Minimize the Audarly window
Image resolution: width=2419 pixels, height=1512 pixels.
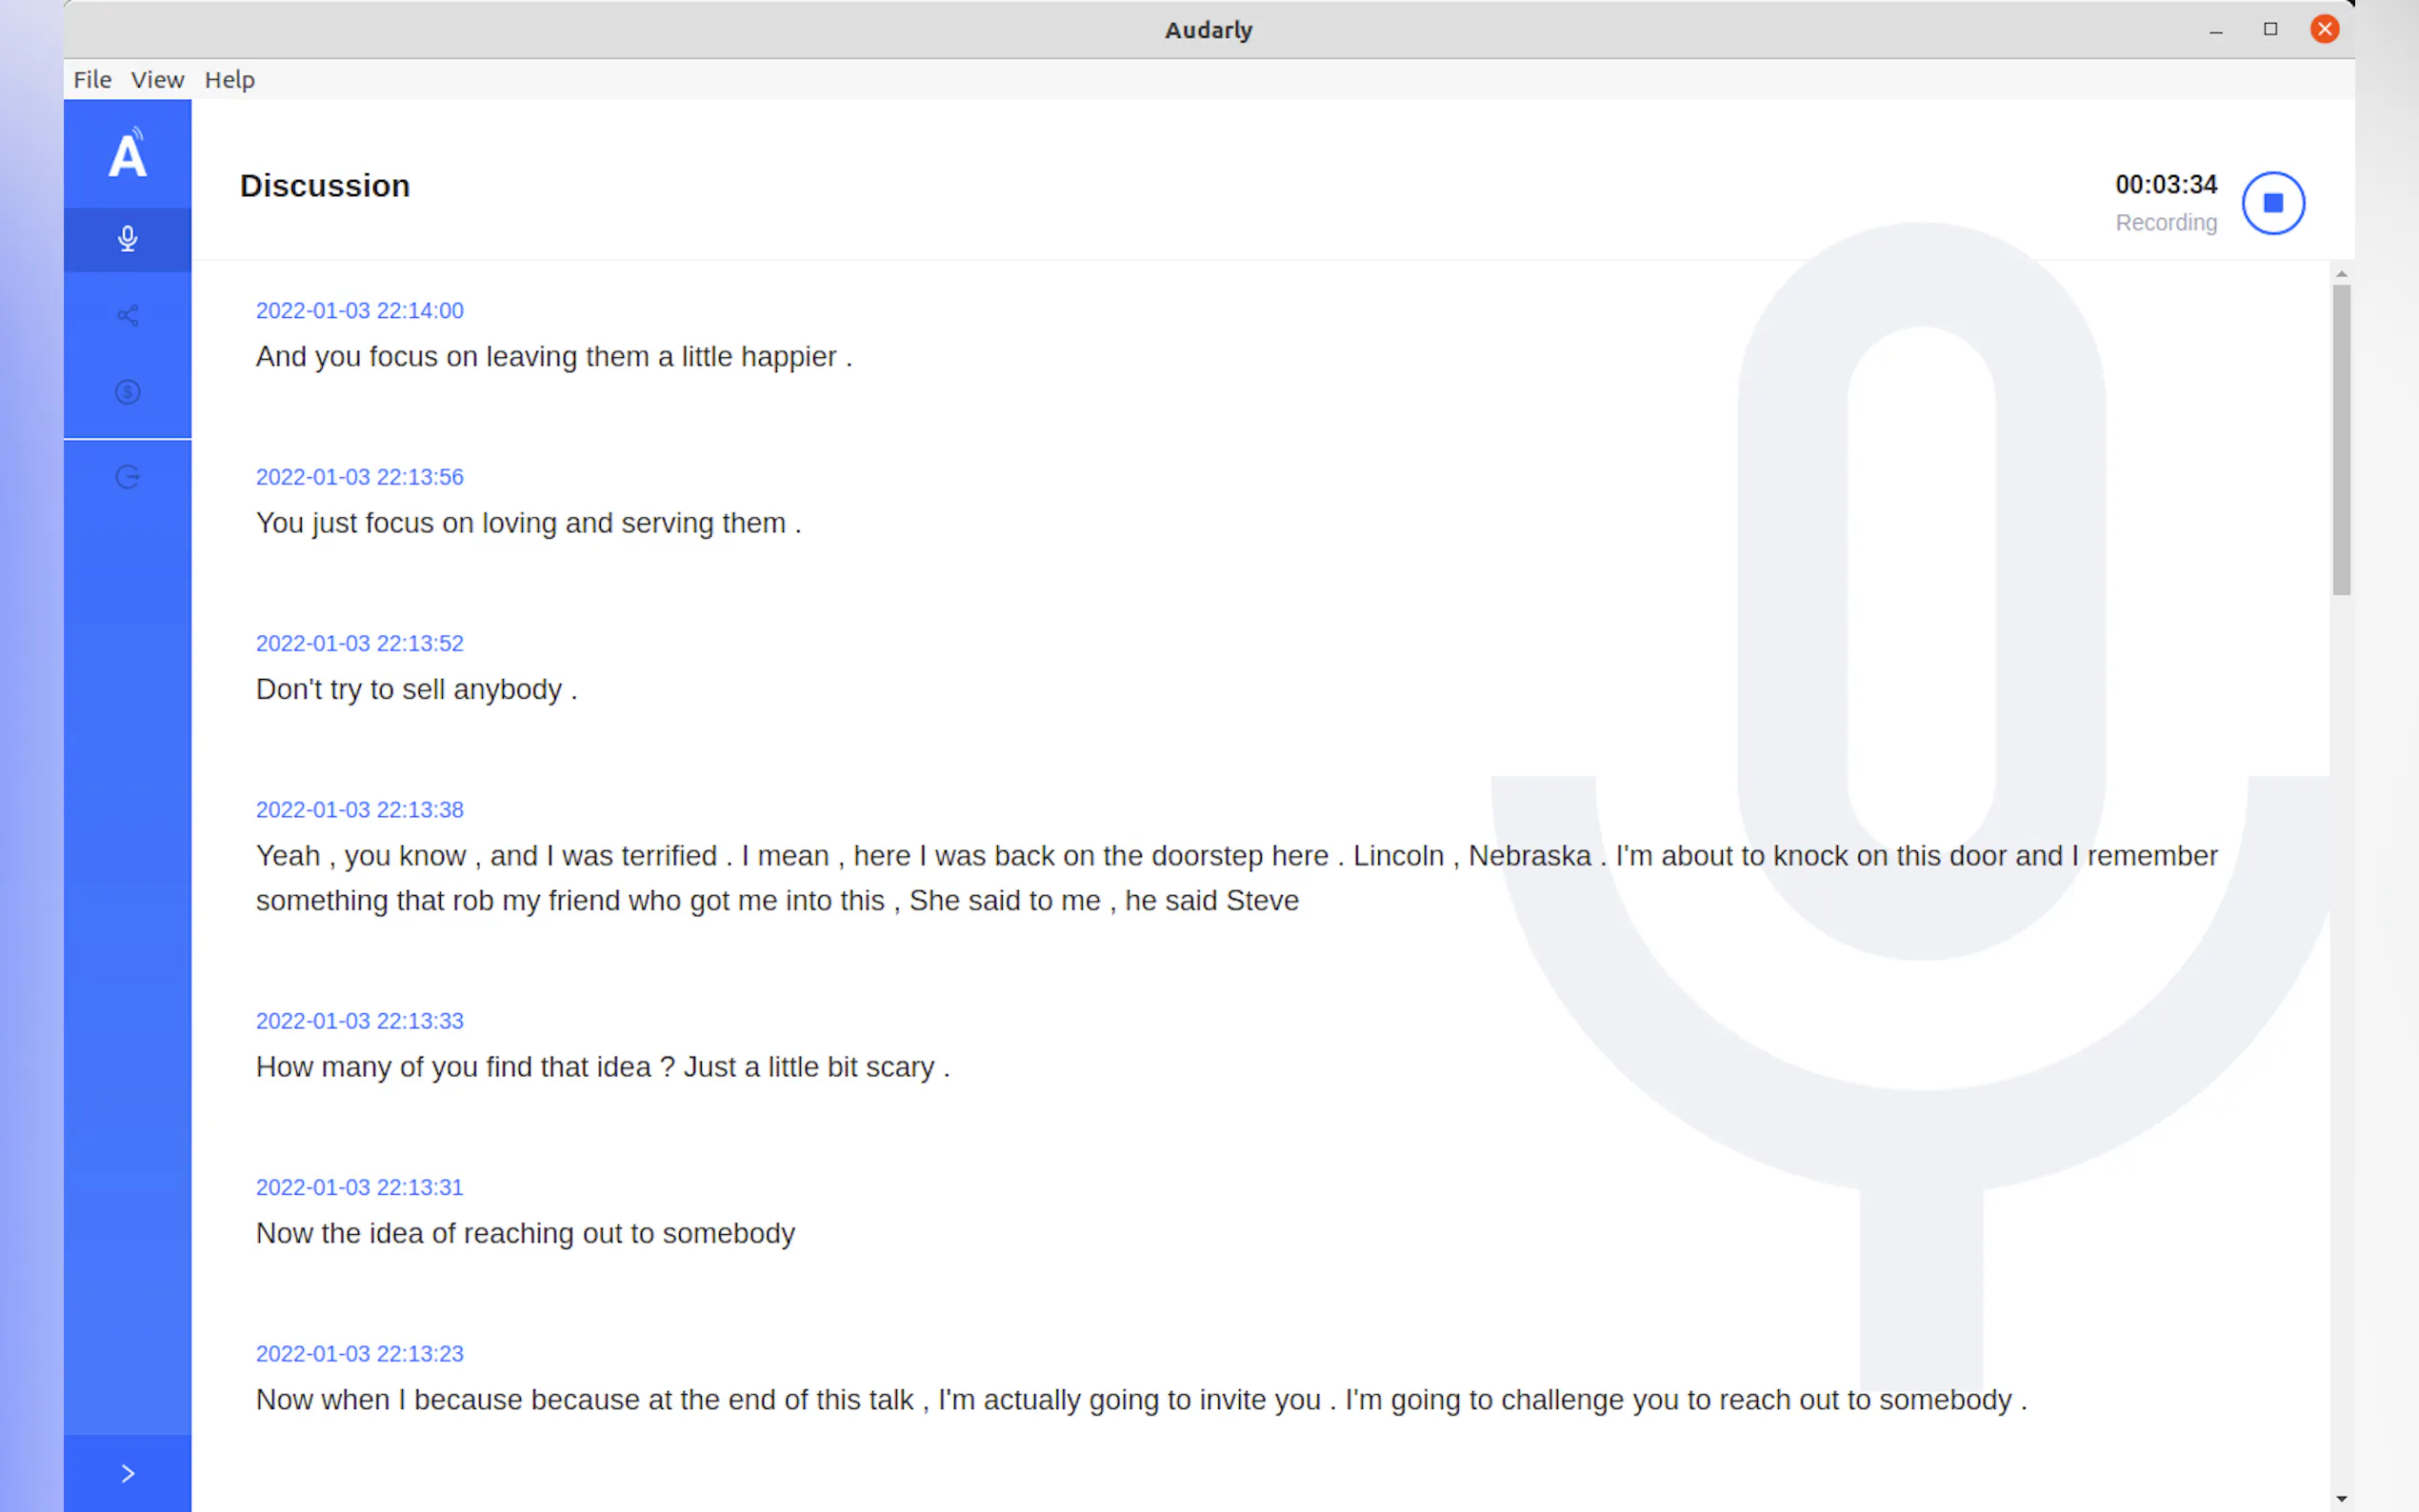(2216, 30)
